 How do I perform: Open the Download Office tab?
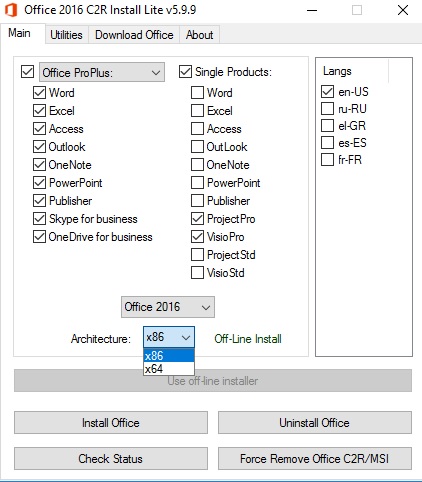click(x=134, y=35)
